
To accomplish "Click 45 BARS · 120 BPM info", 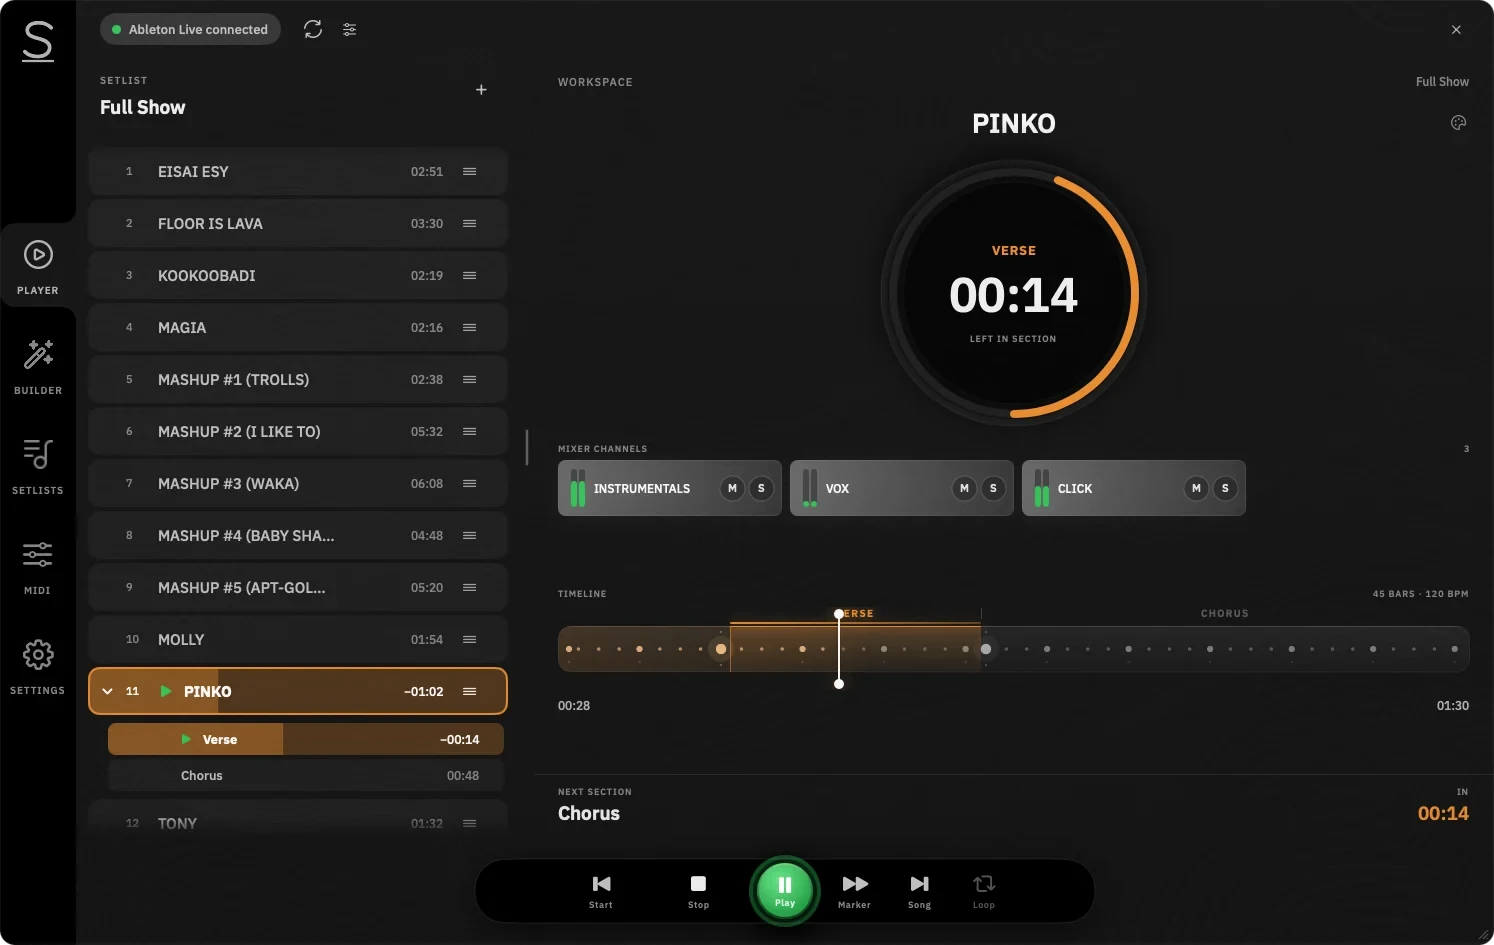I will 1420,594.
